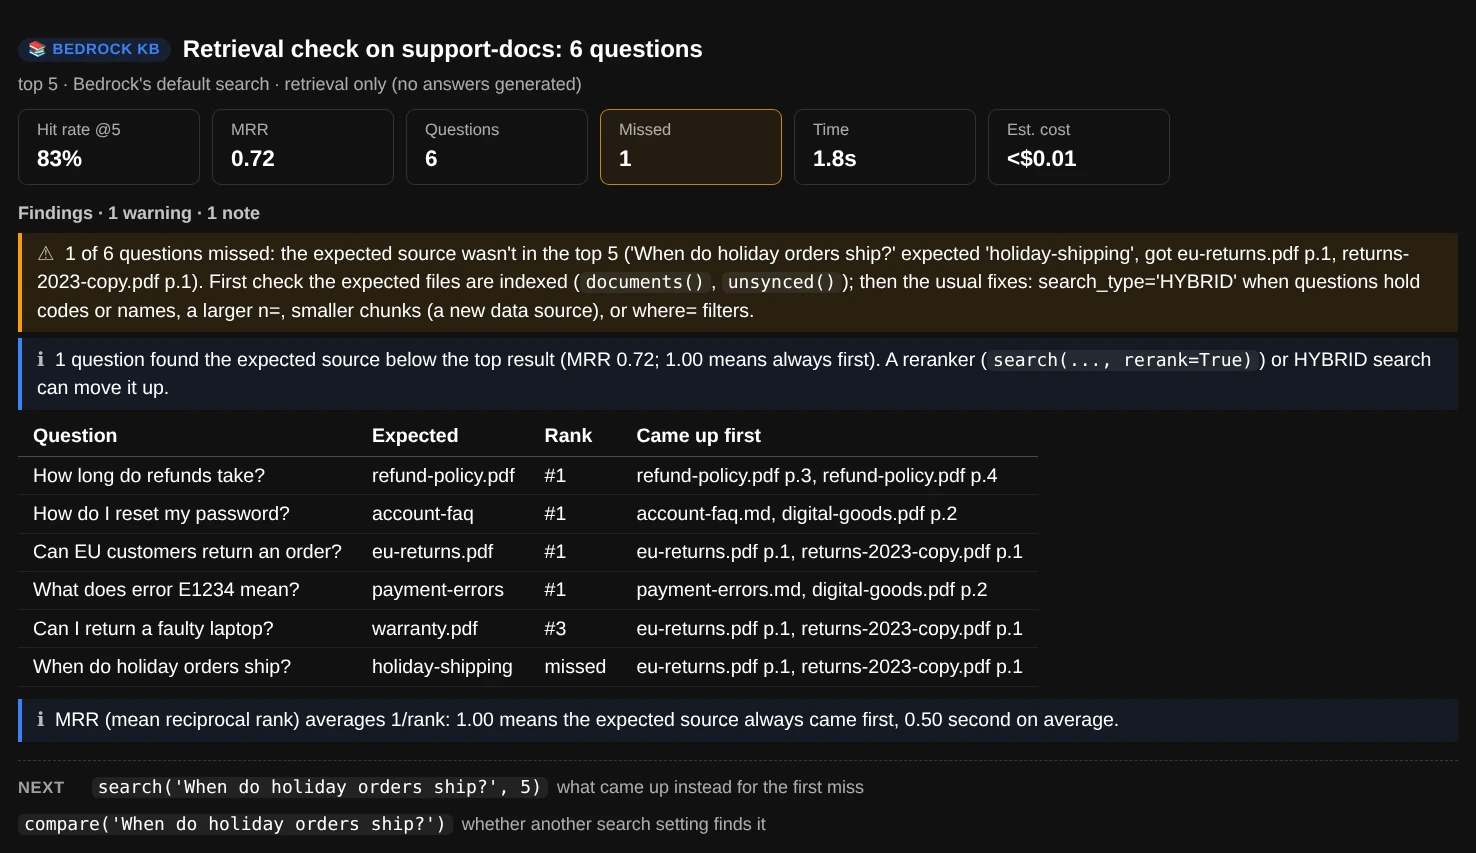Viewport: 1476px width, 853px height.
Task: Select the Time 1.8s card
Action: click(885, 147)
